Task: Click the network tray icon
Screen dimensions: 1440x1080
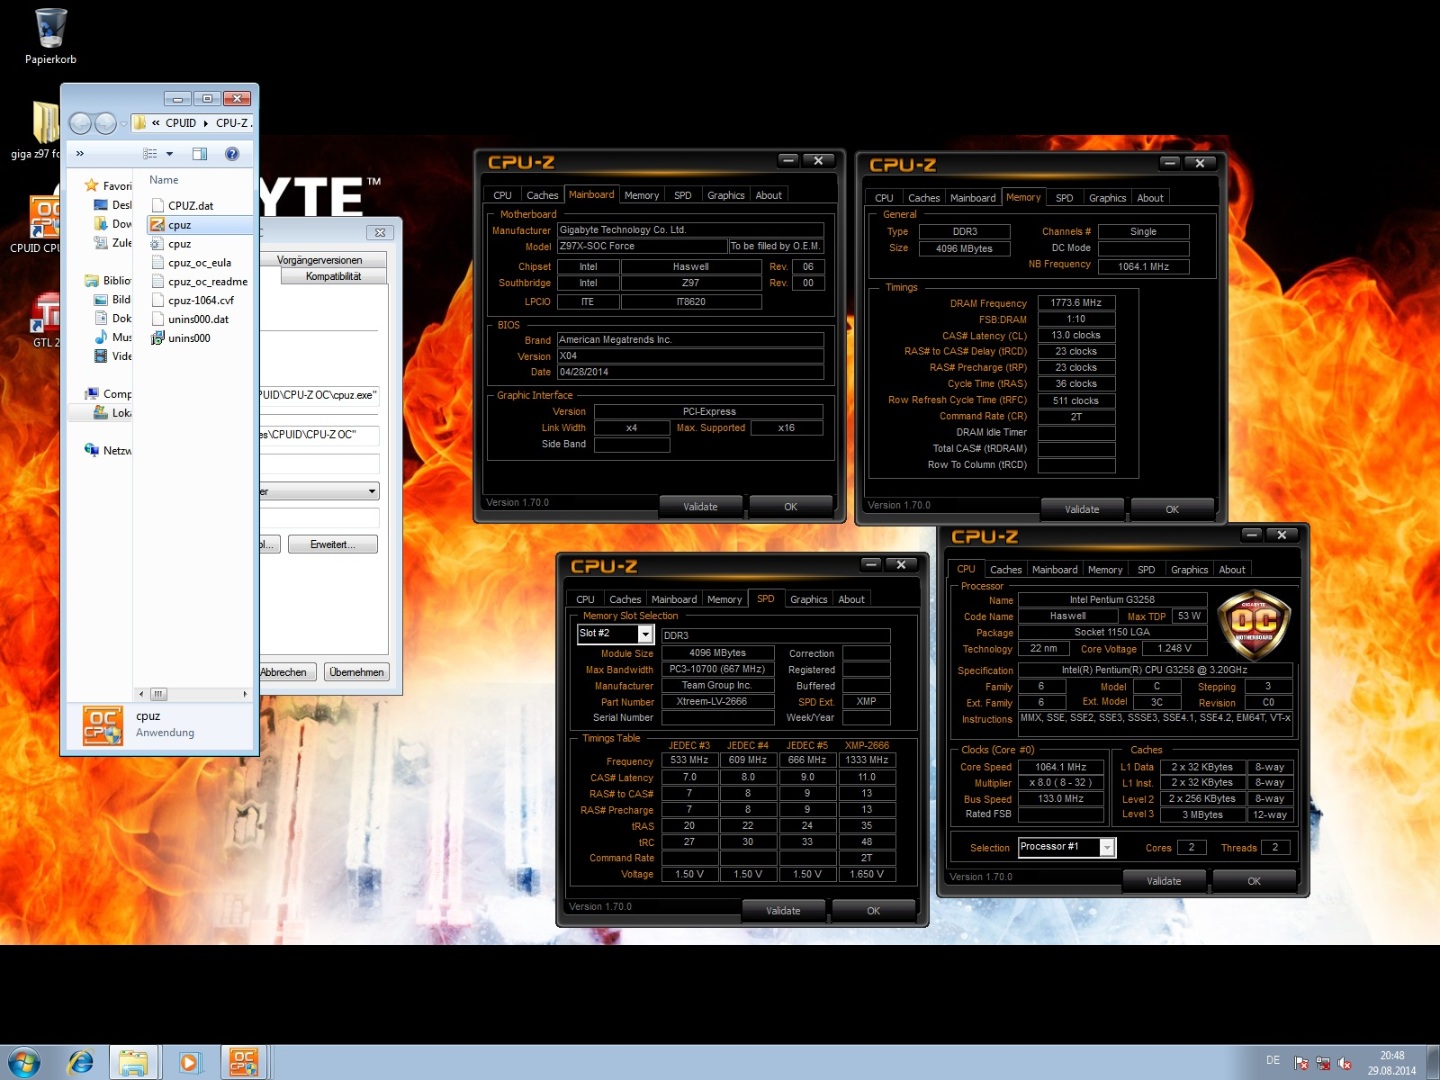Action: (1323, 1064)
